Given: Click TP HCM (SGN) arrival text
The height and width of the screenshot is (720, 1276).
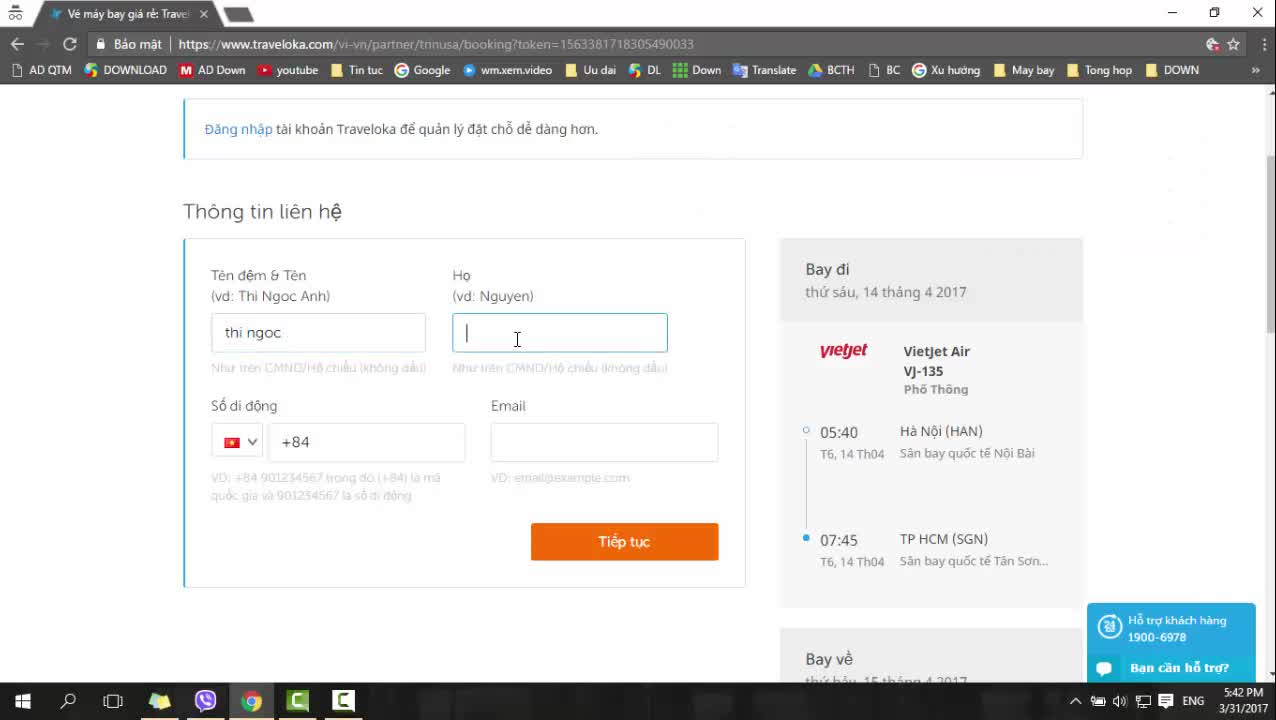Looking at the screenshot, I should click(x=944, y=539).
